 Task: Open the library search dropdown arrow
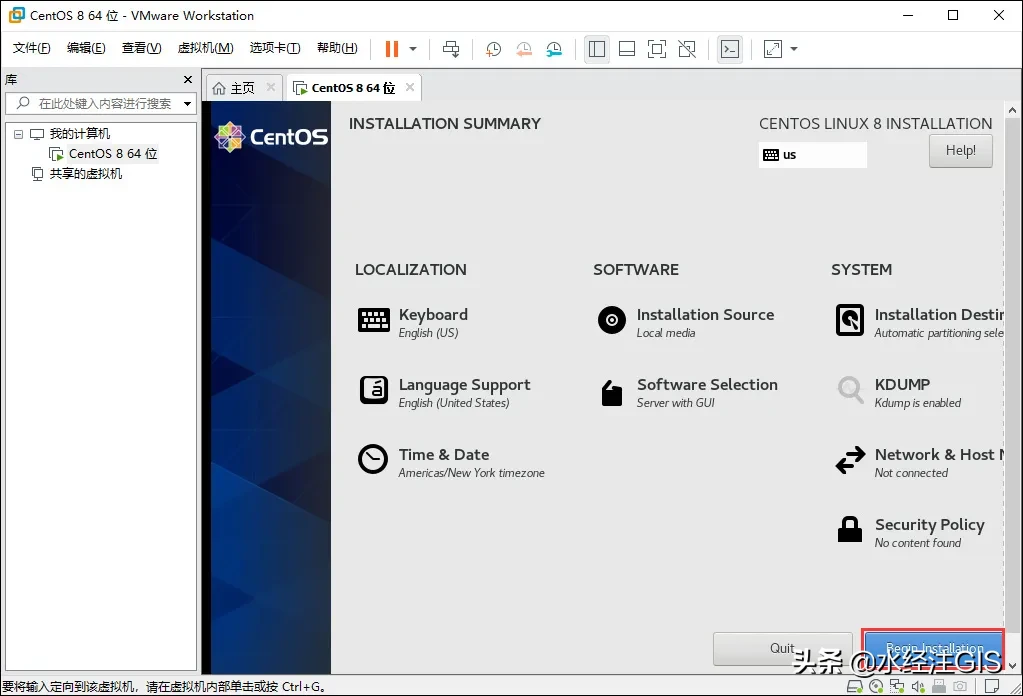(x=188, y=104)
